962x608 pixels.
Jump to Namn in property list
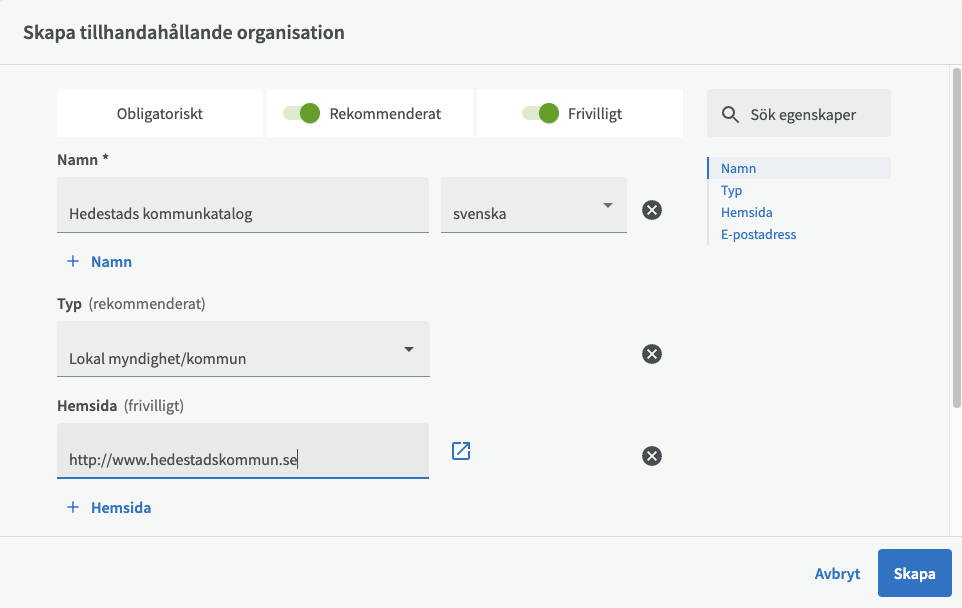pos(738,169)
